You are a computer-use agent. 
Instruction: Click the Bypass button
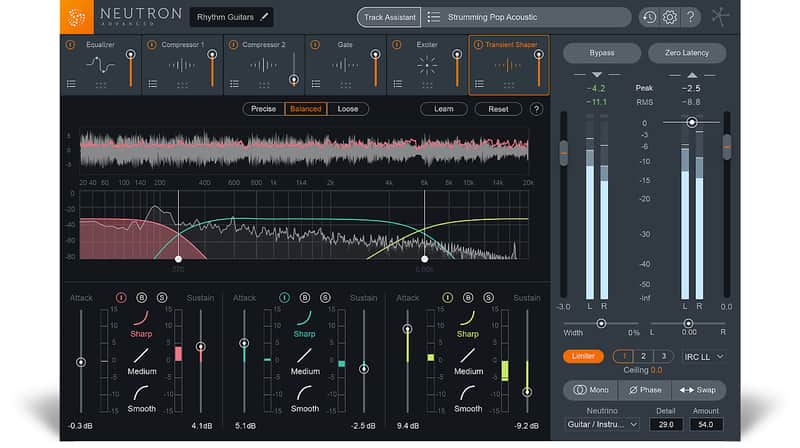pos(602,53)
